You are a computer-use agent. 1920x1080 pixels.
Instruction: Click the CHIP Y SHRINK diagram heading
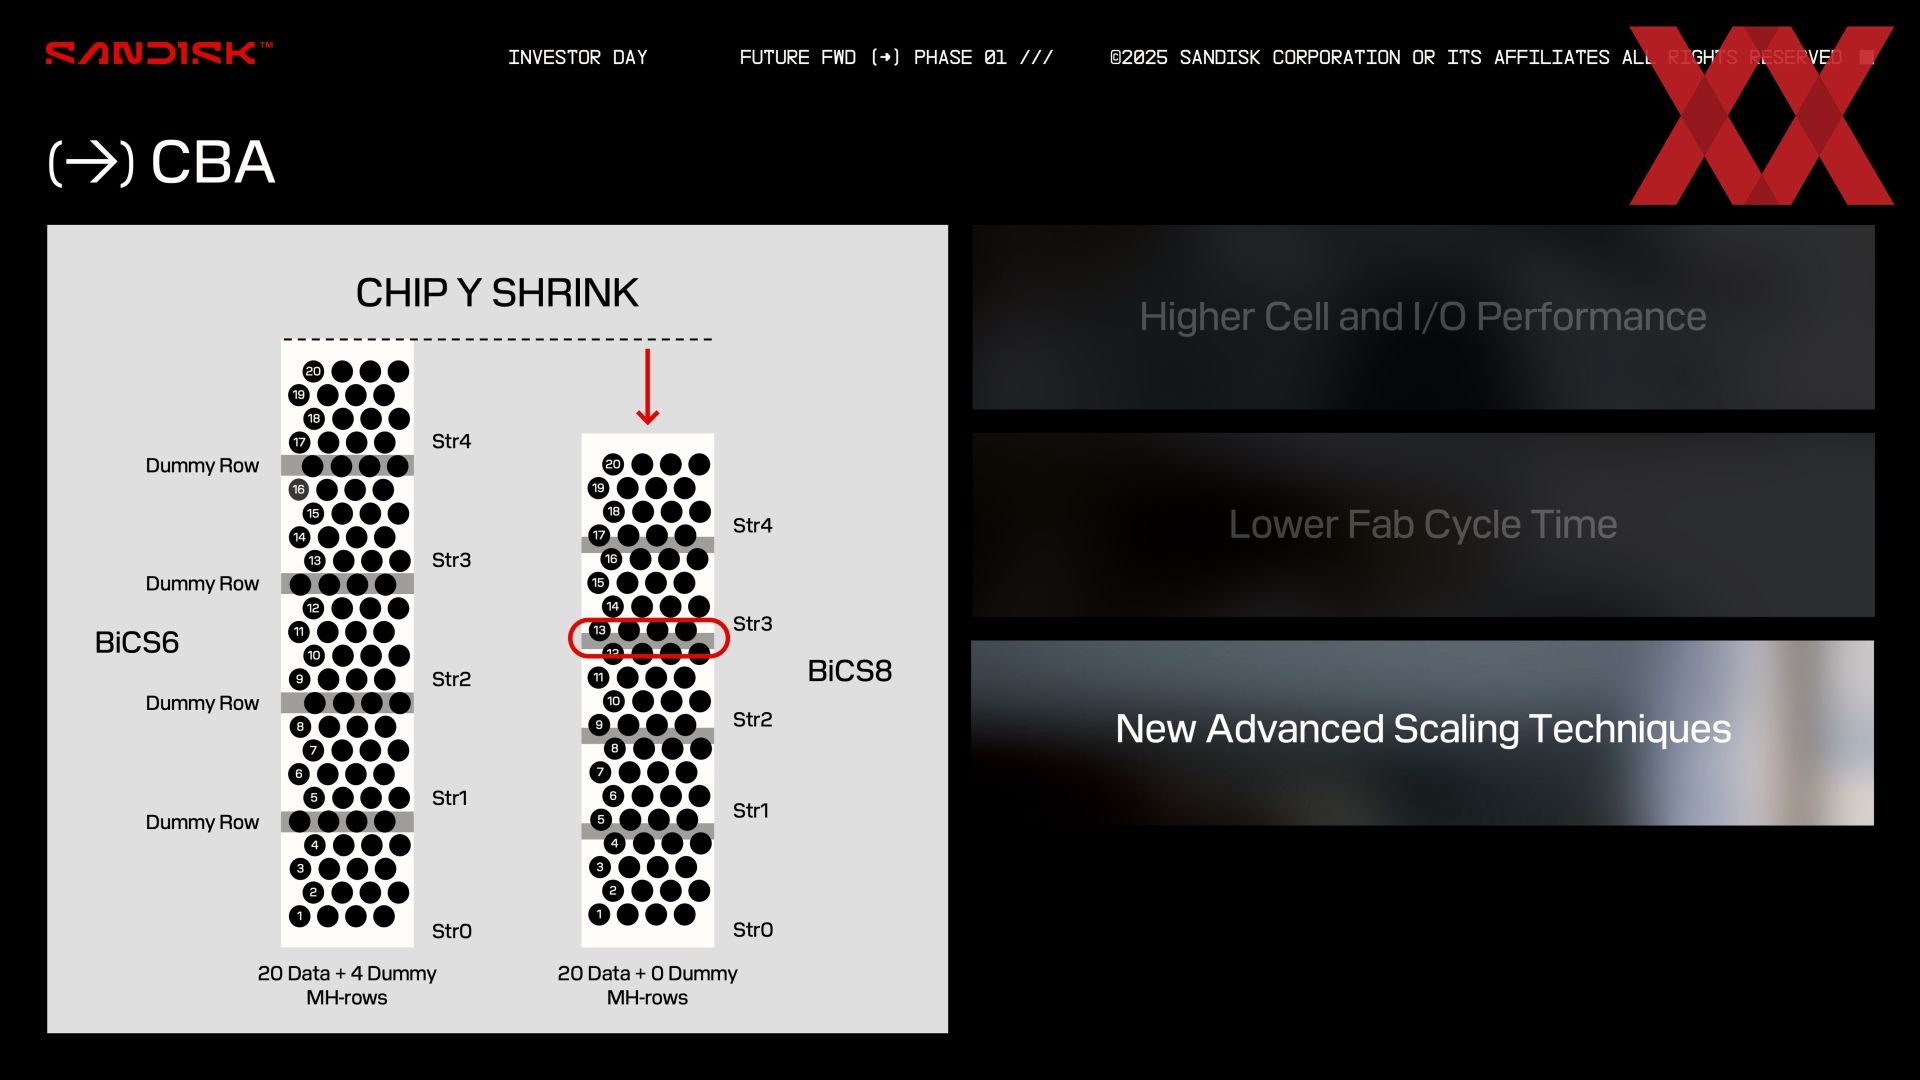(x=497, y=293)
